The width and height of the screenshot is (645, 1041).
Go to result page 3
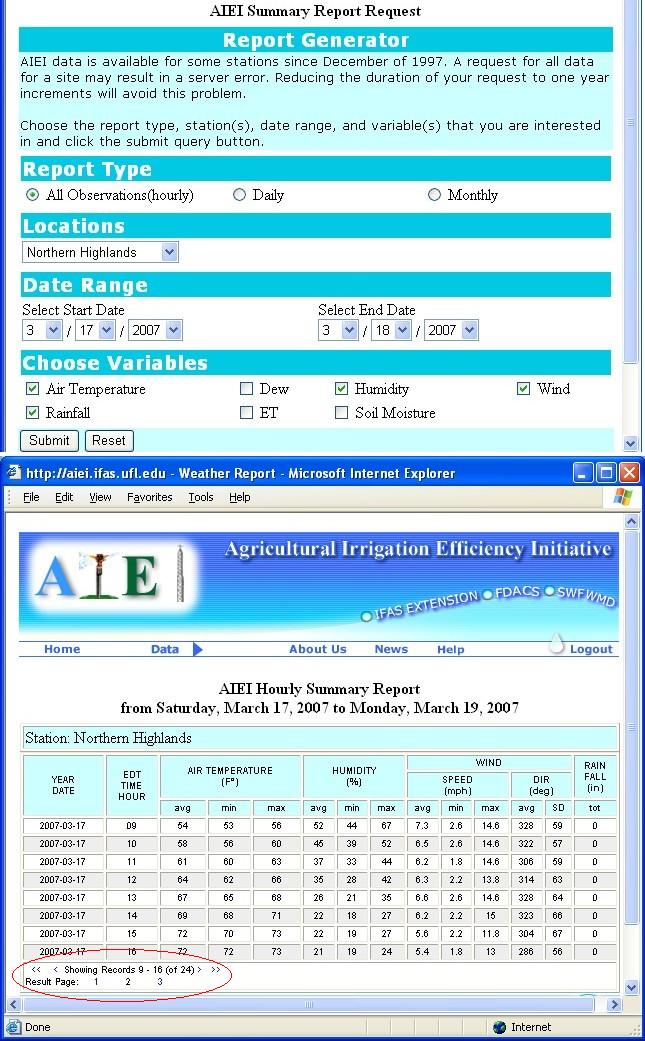click(160, 981)
